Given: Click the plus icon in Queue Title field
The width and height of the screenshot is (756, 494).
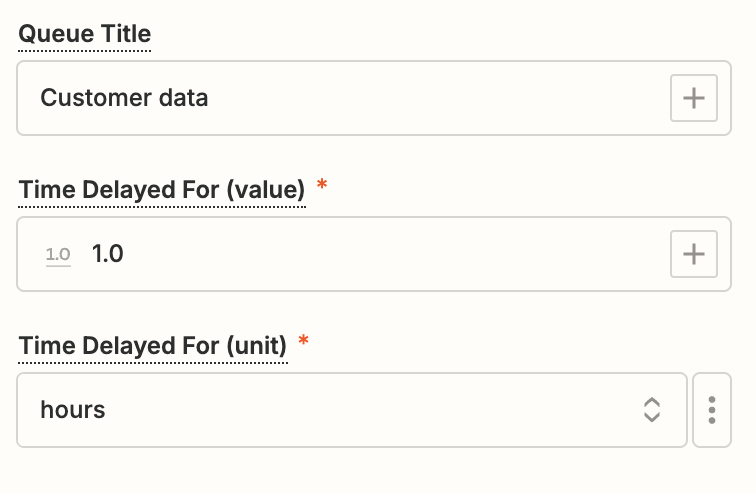Looking at the screenshot, I should pyautogui.click(x=693, y=98).
